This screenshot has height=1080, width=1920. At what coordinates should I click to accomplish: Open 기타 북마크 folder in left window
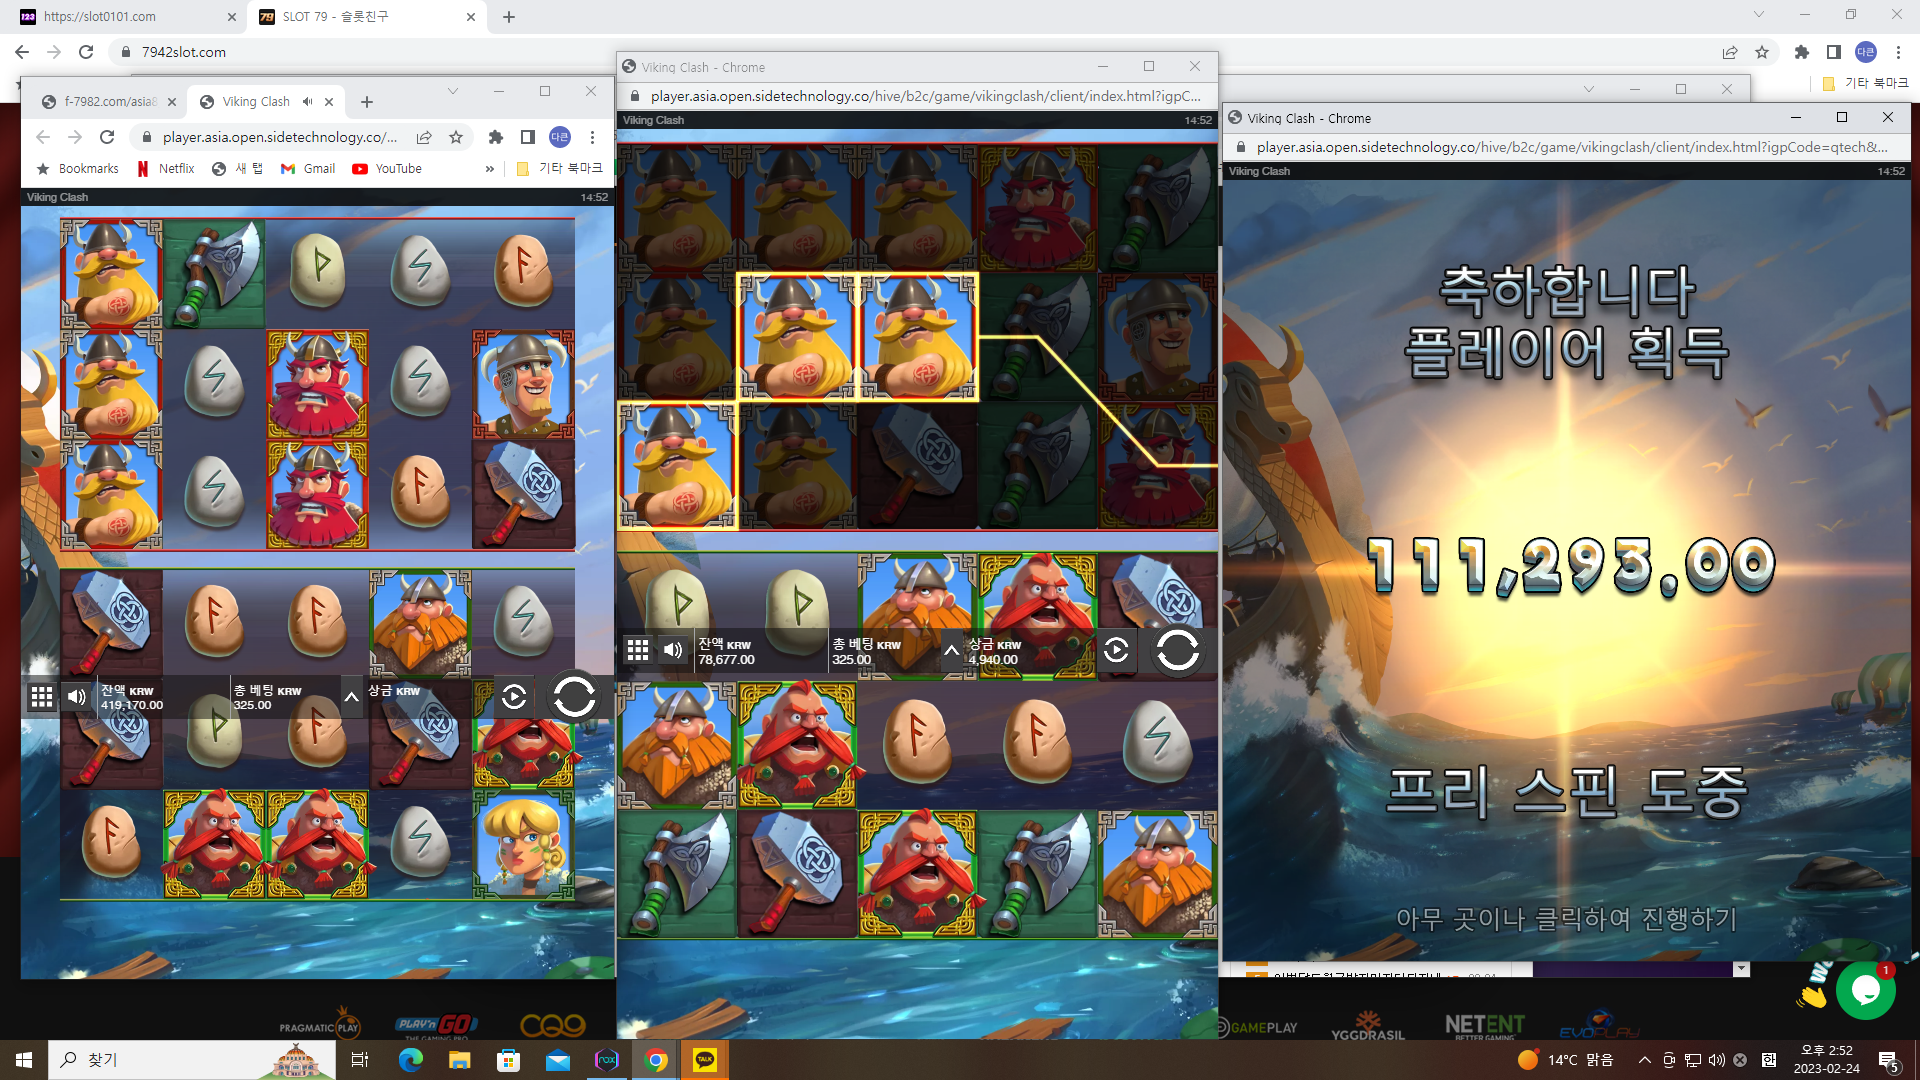click(559, 169)
